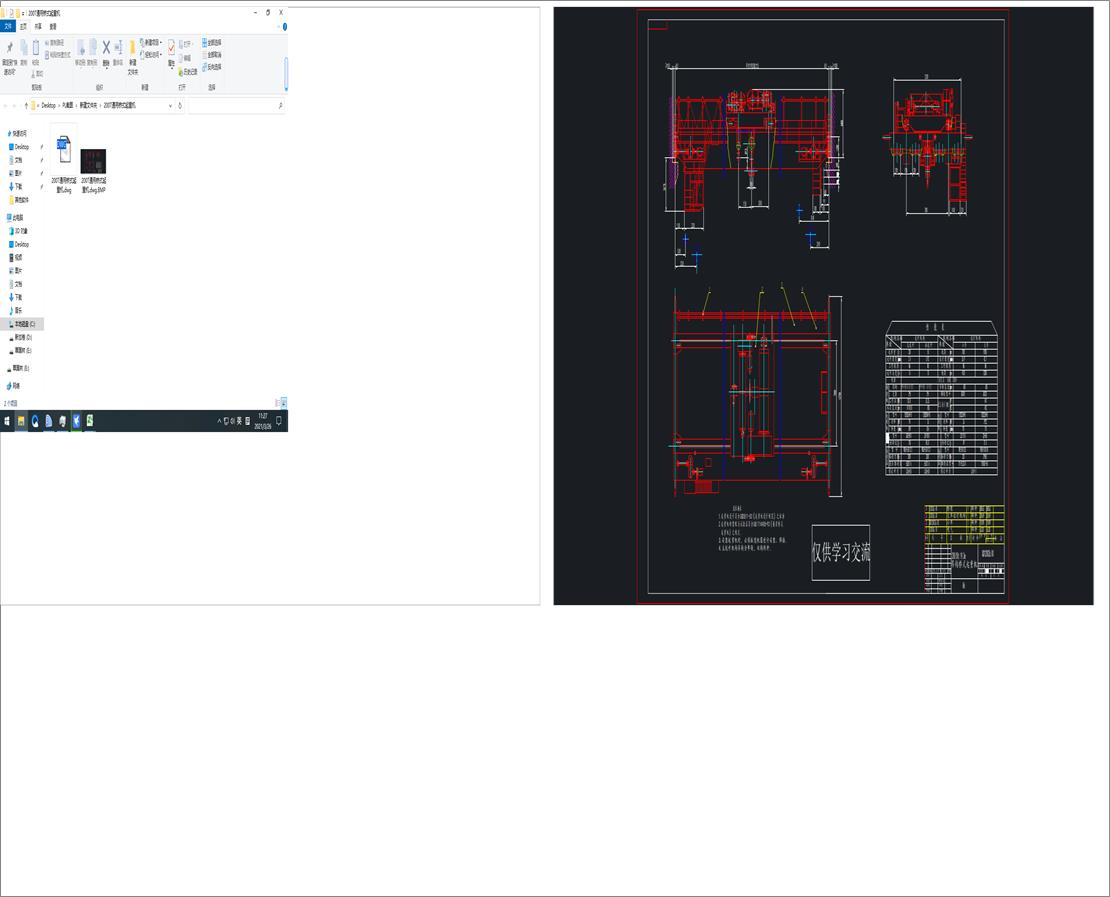Open the Properties icon on the ribbon
1110x897 pixels.
click(170, 48)
